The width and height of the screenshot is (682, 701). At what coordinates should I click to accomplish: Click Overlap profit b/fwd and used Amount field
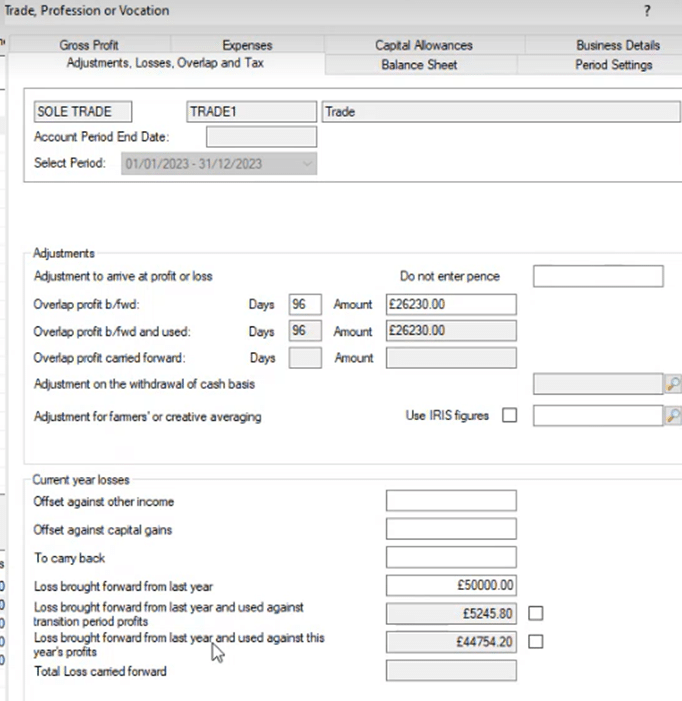pos(451,331)
